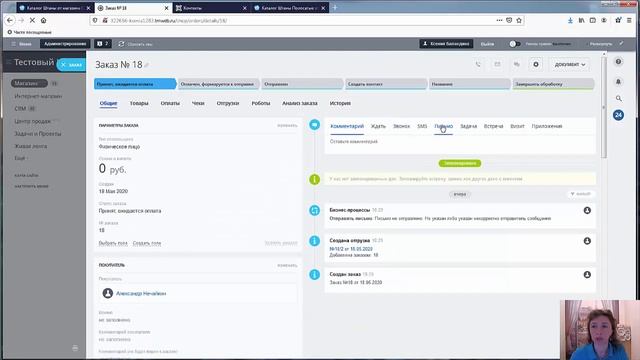Open the browser hamburger menu

point(629,20)
